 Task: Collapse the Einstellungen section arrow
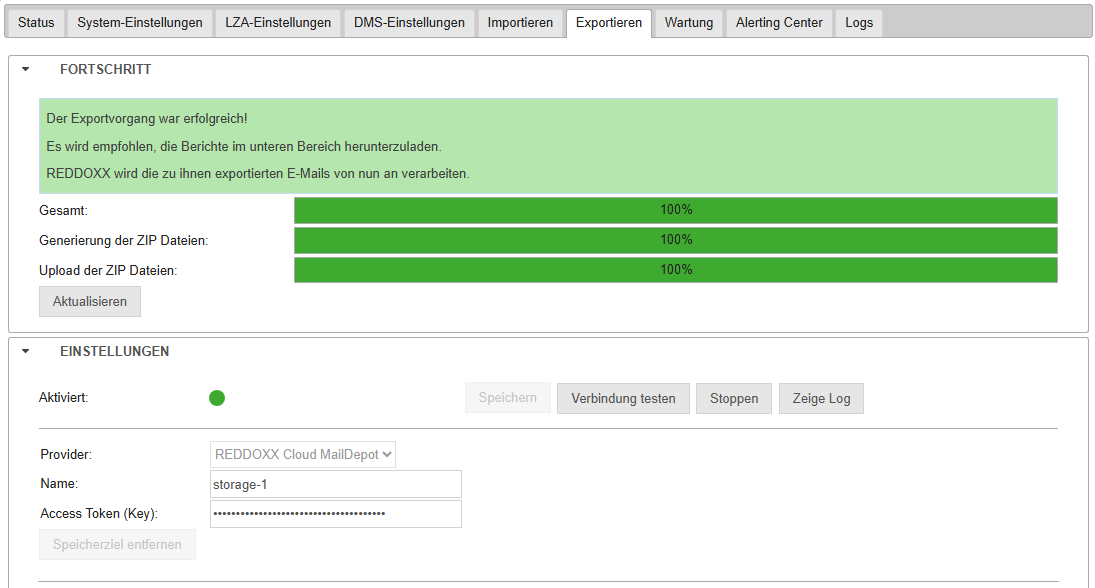tap(26, 352)
